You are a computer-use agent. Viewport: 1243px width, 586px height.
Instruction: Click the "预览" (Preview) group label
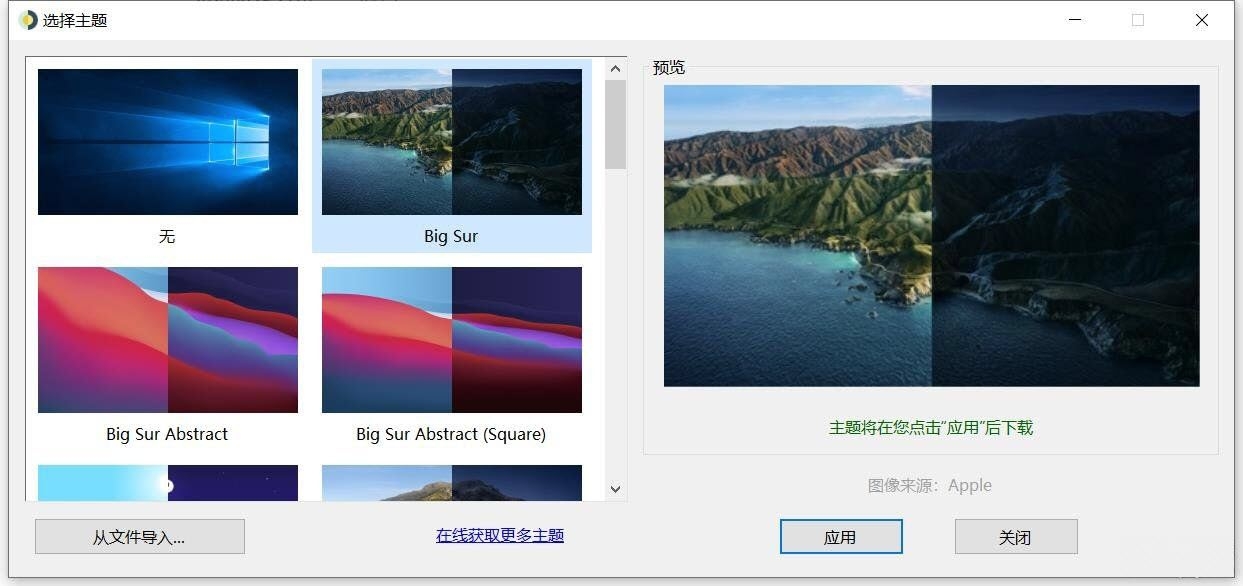point(668,67)
